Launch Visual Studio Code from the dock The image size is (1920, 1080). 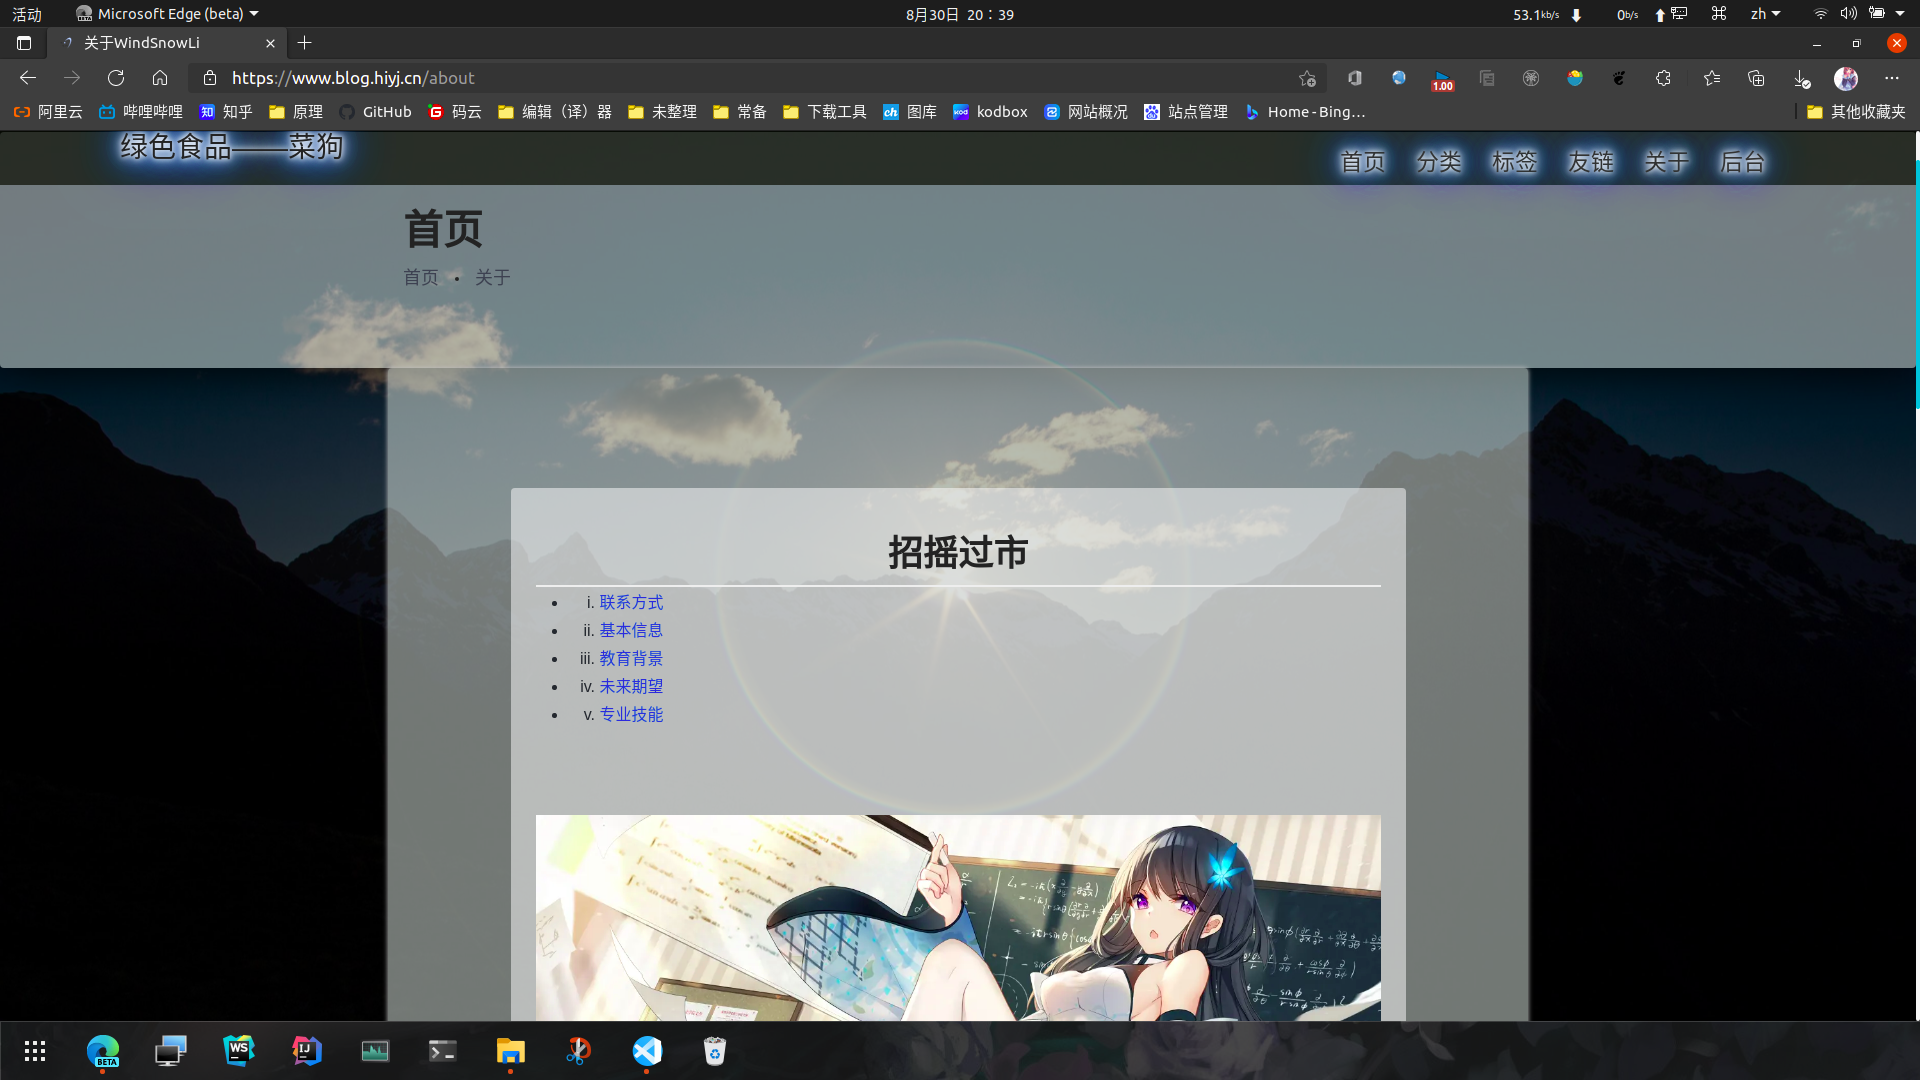pos(647,1051)
